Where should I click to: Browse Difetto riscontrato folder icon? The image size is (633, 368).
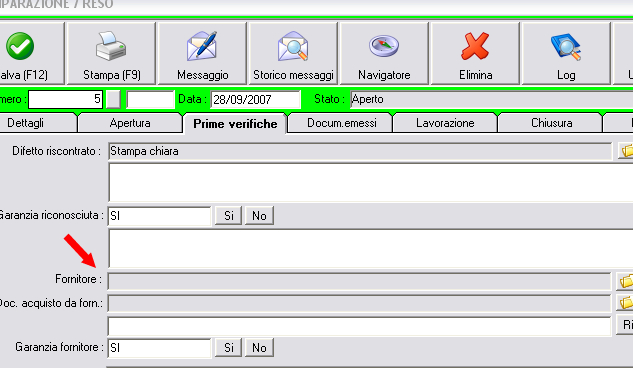click(626, 151)
